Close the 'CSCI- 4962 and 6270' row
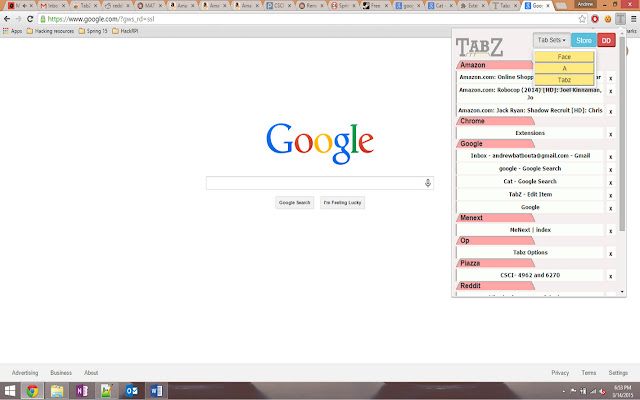Screen dimensions: 640x400 pos(611,276)
